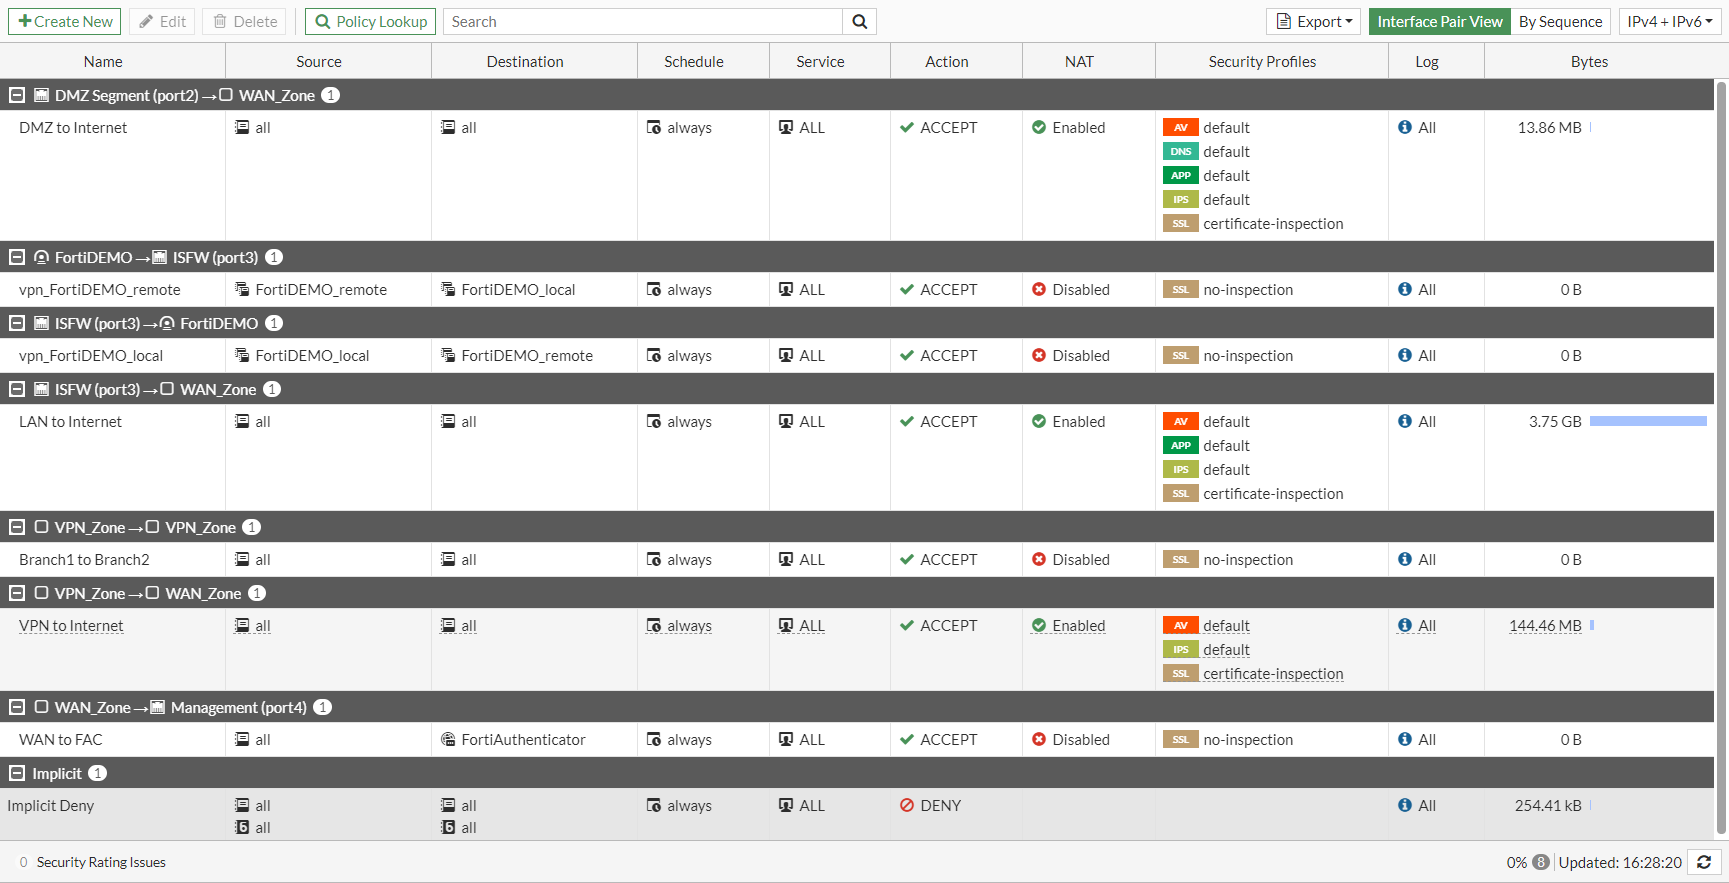Screen dimensions: 1729x883
Task: Select the vpn_FortiDEMO_local policy name
Action: [91, 356]
